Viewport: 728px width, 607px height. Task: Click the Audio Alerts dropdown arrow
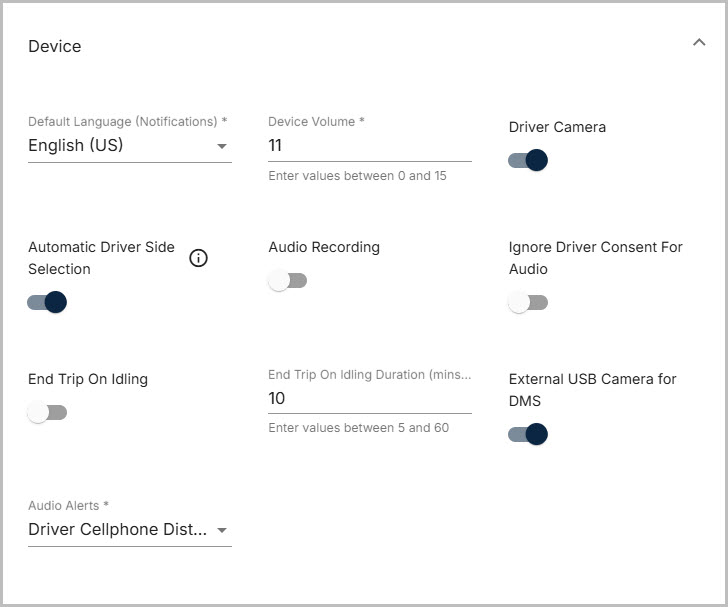click(221, 530)
